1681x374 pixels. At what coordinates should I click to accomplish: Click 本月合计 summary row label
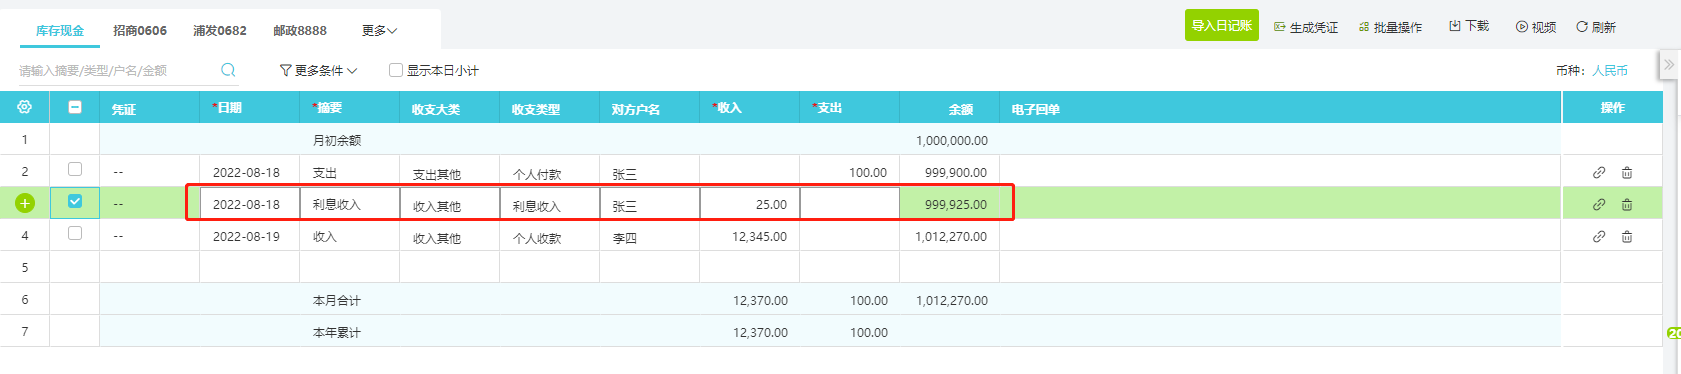coord(337,301)
